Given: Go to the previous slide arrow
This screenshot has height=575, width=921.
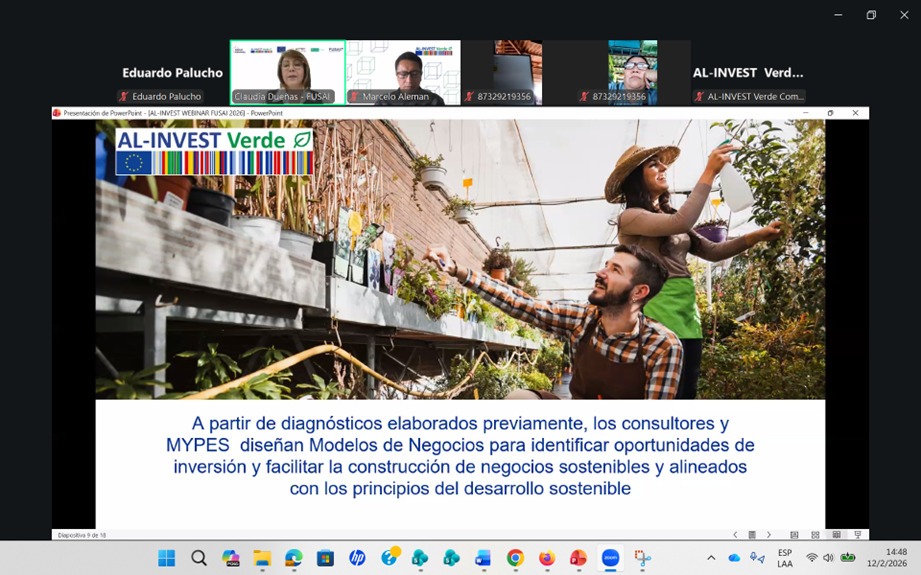Looking at the screenshot, I should coord(735,535).
